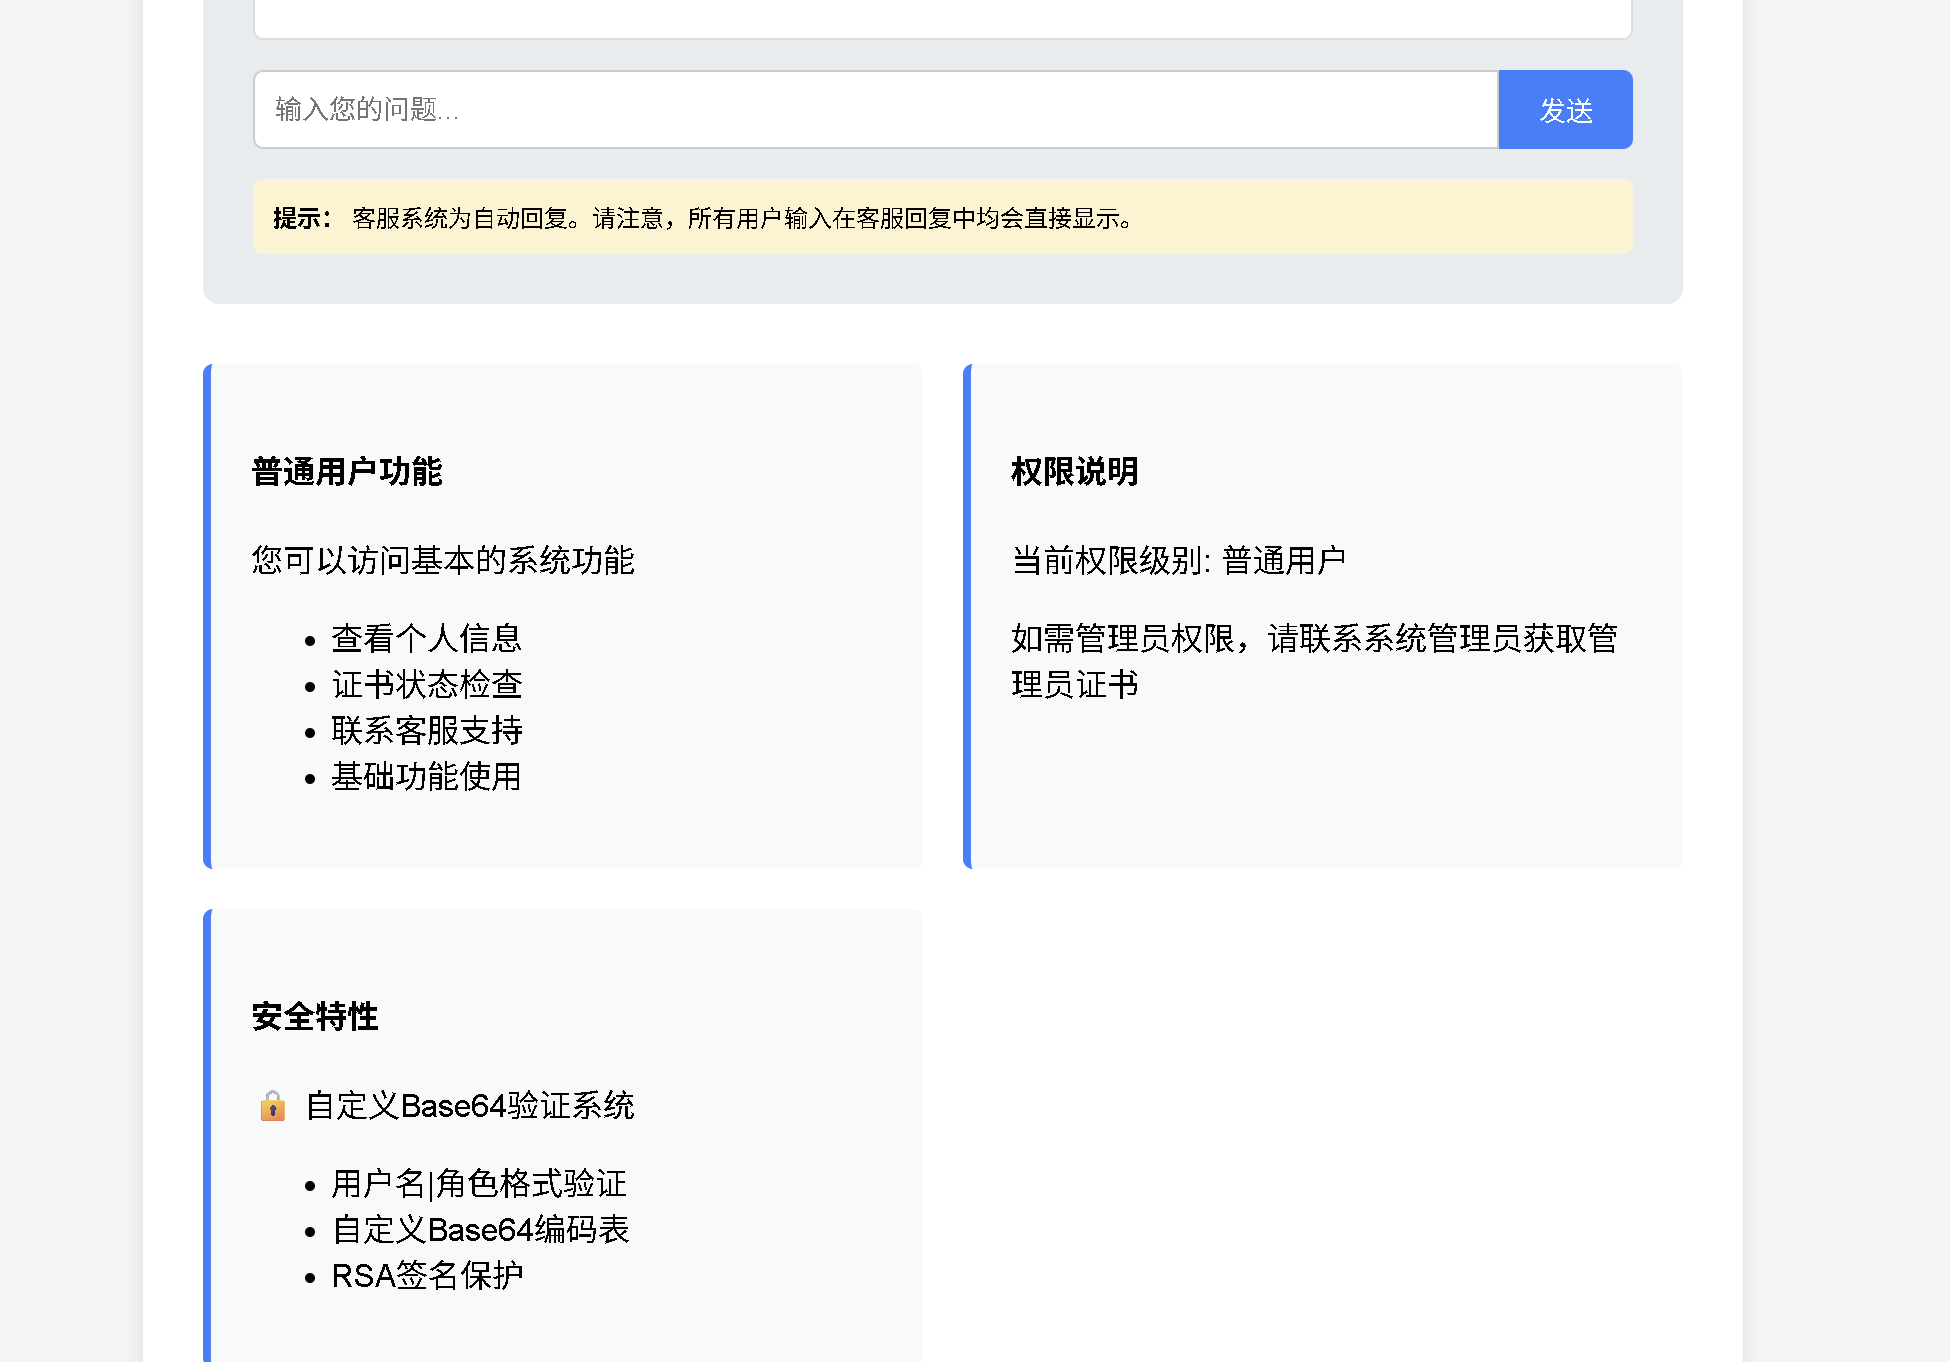Click the 安全特性 card heading
The width and height of the screenshot is (1950, 1362).
coord(314,1017)
